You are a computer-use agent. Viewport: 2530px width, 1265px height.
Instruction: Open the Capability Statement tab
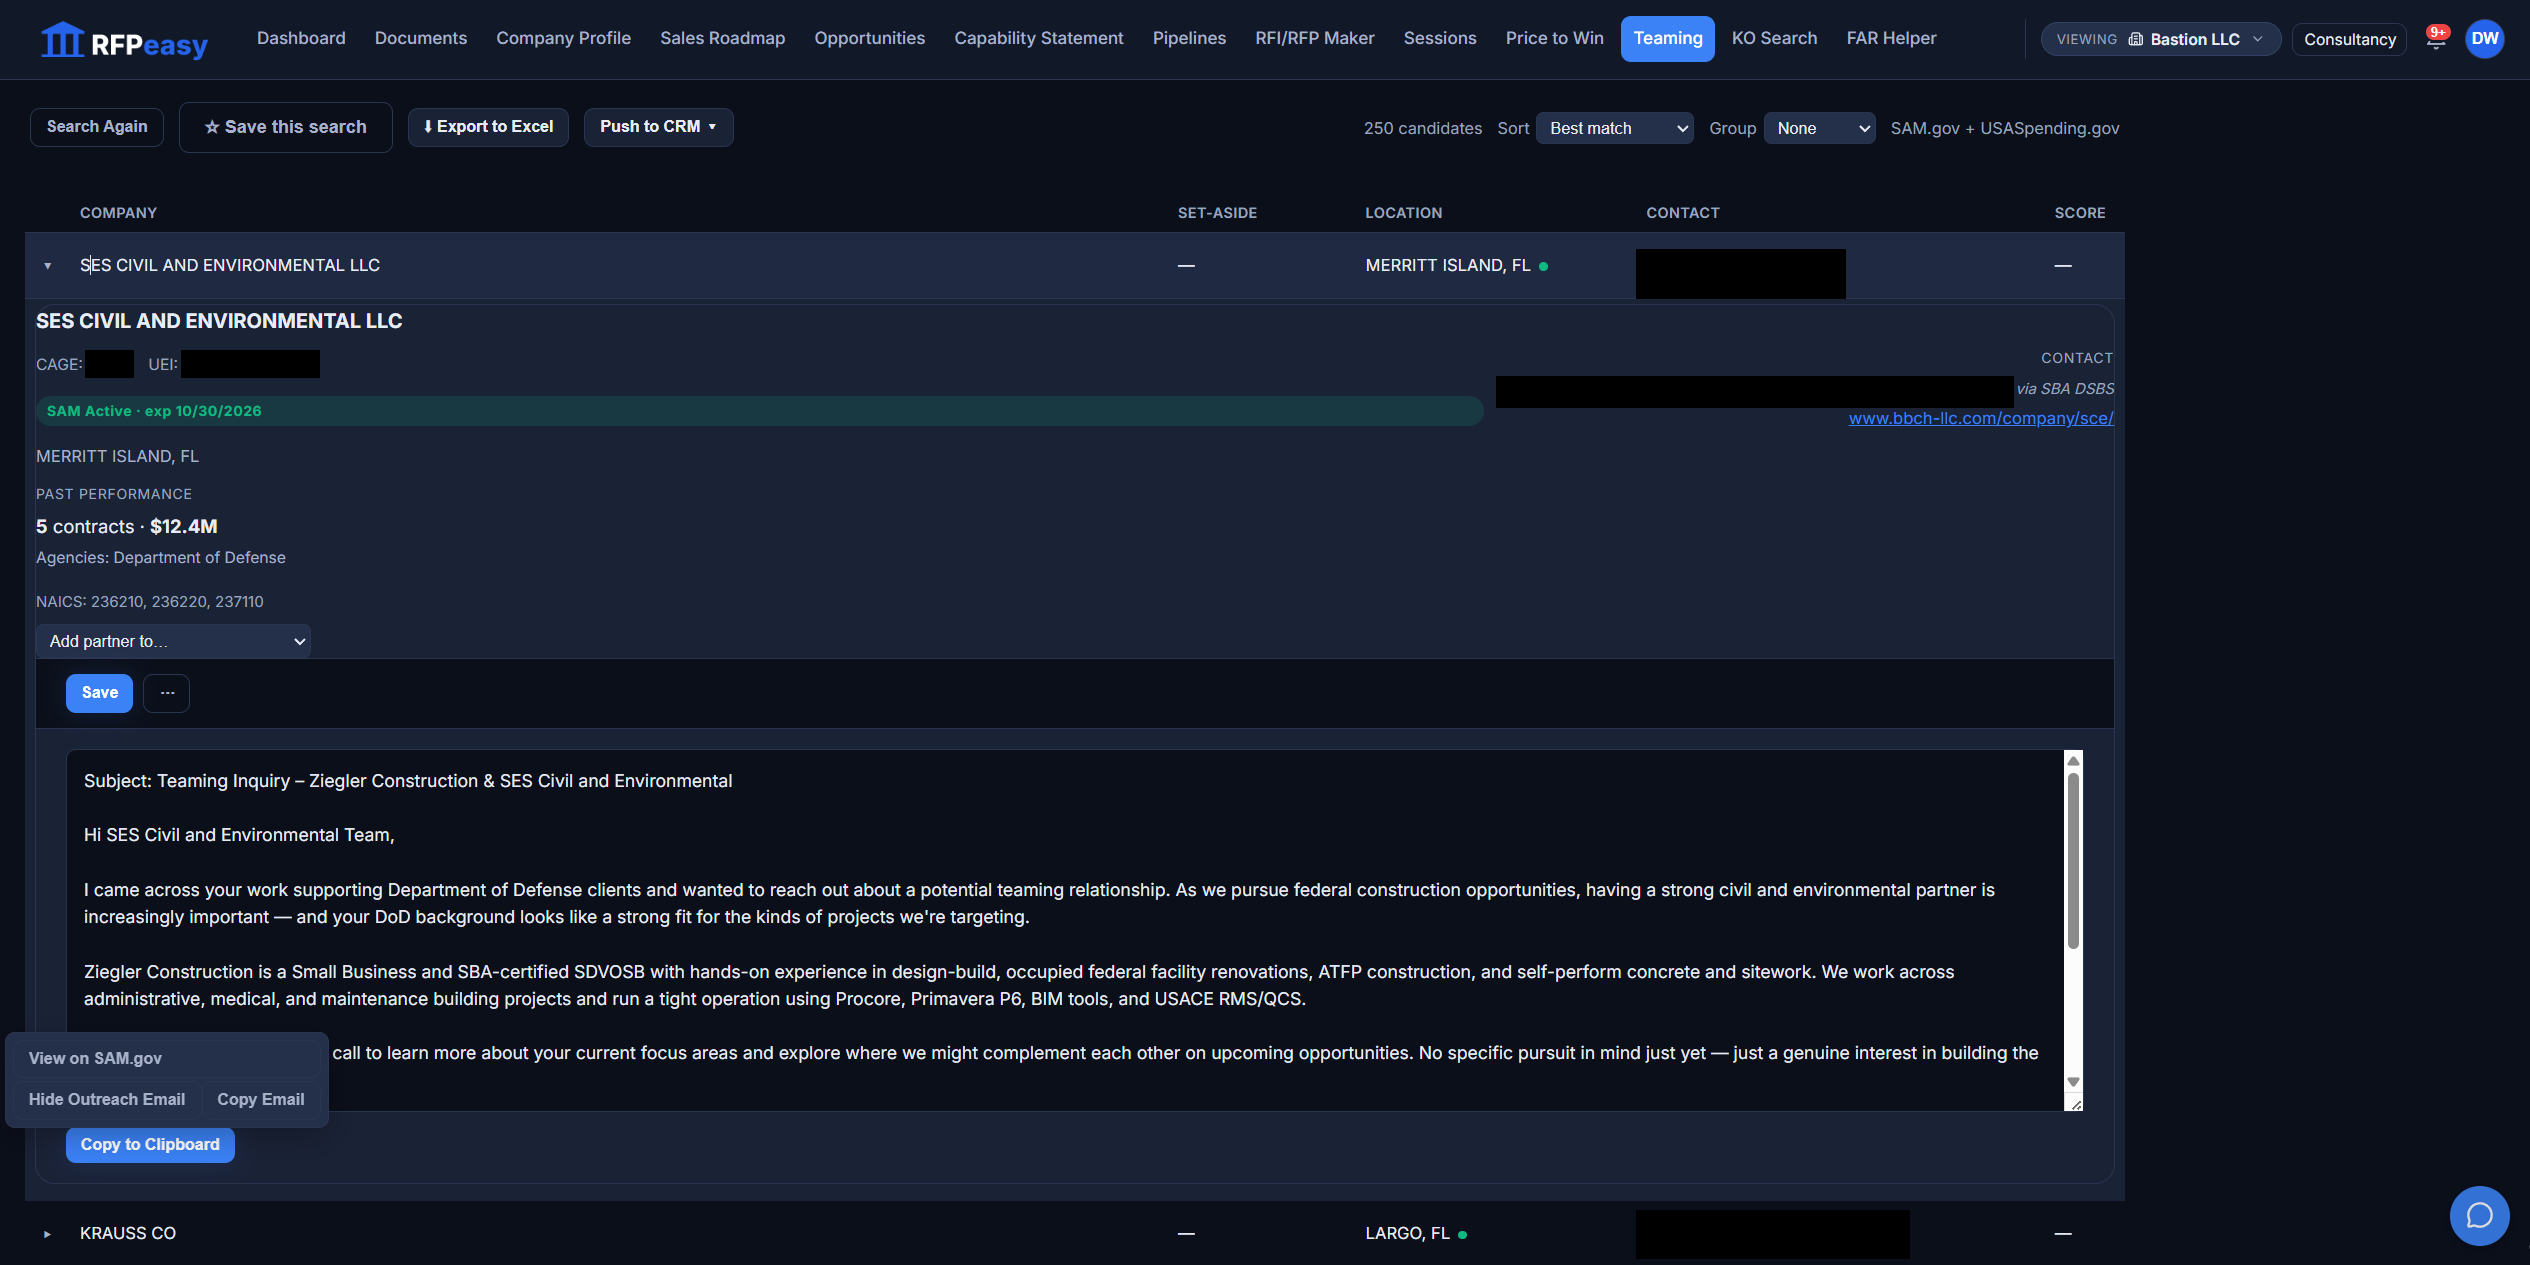pyautogui.click(x=1038, y=38)
